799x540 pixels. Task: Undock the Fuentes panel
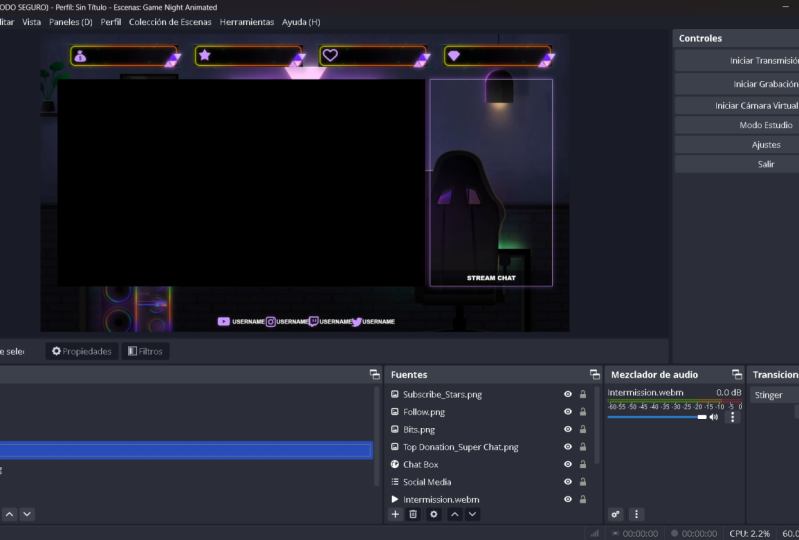pyautogui.click(x=595, y=374)
